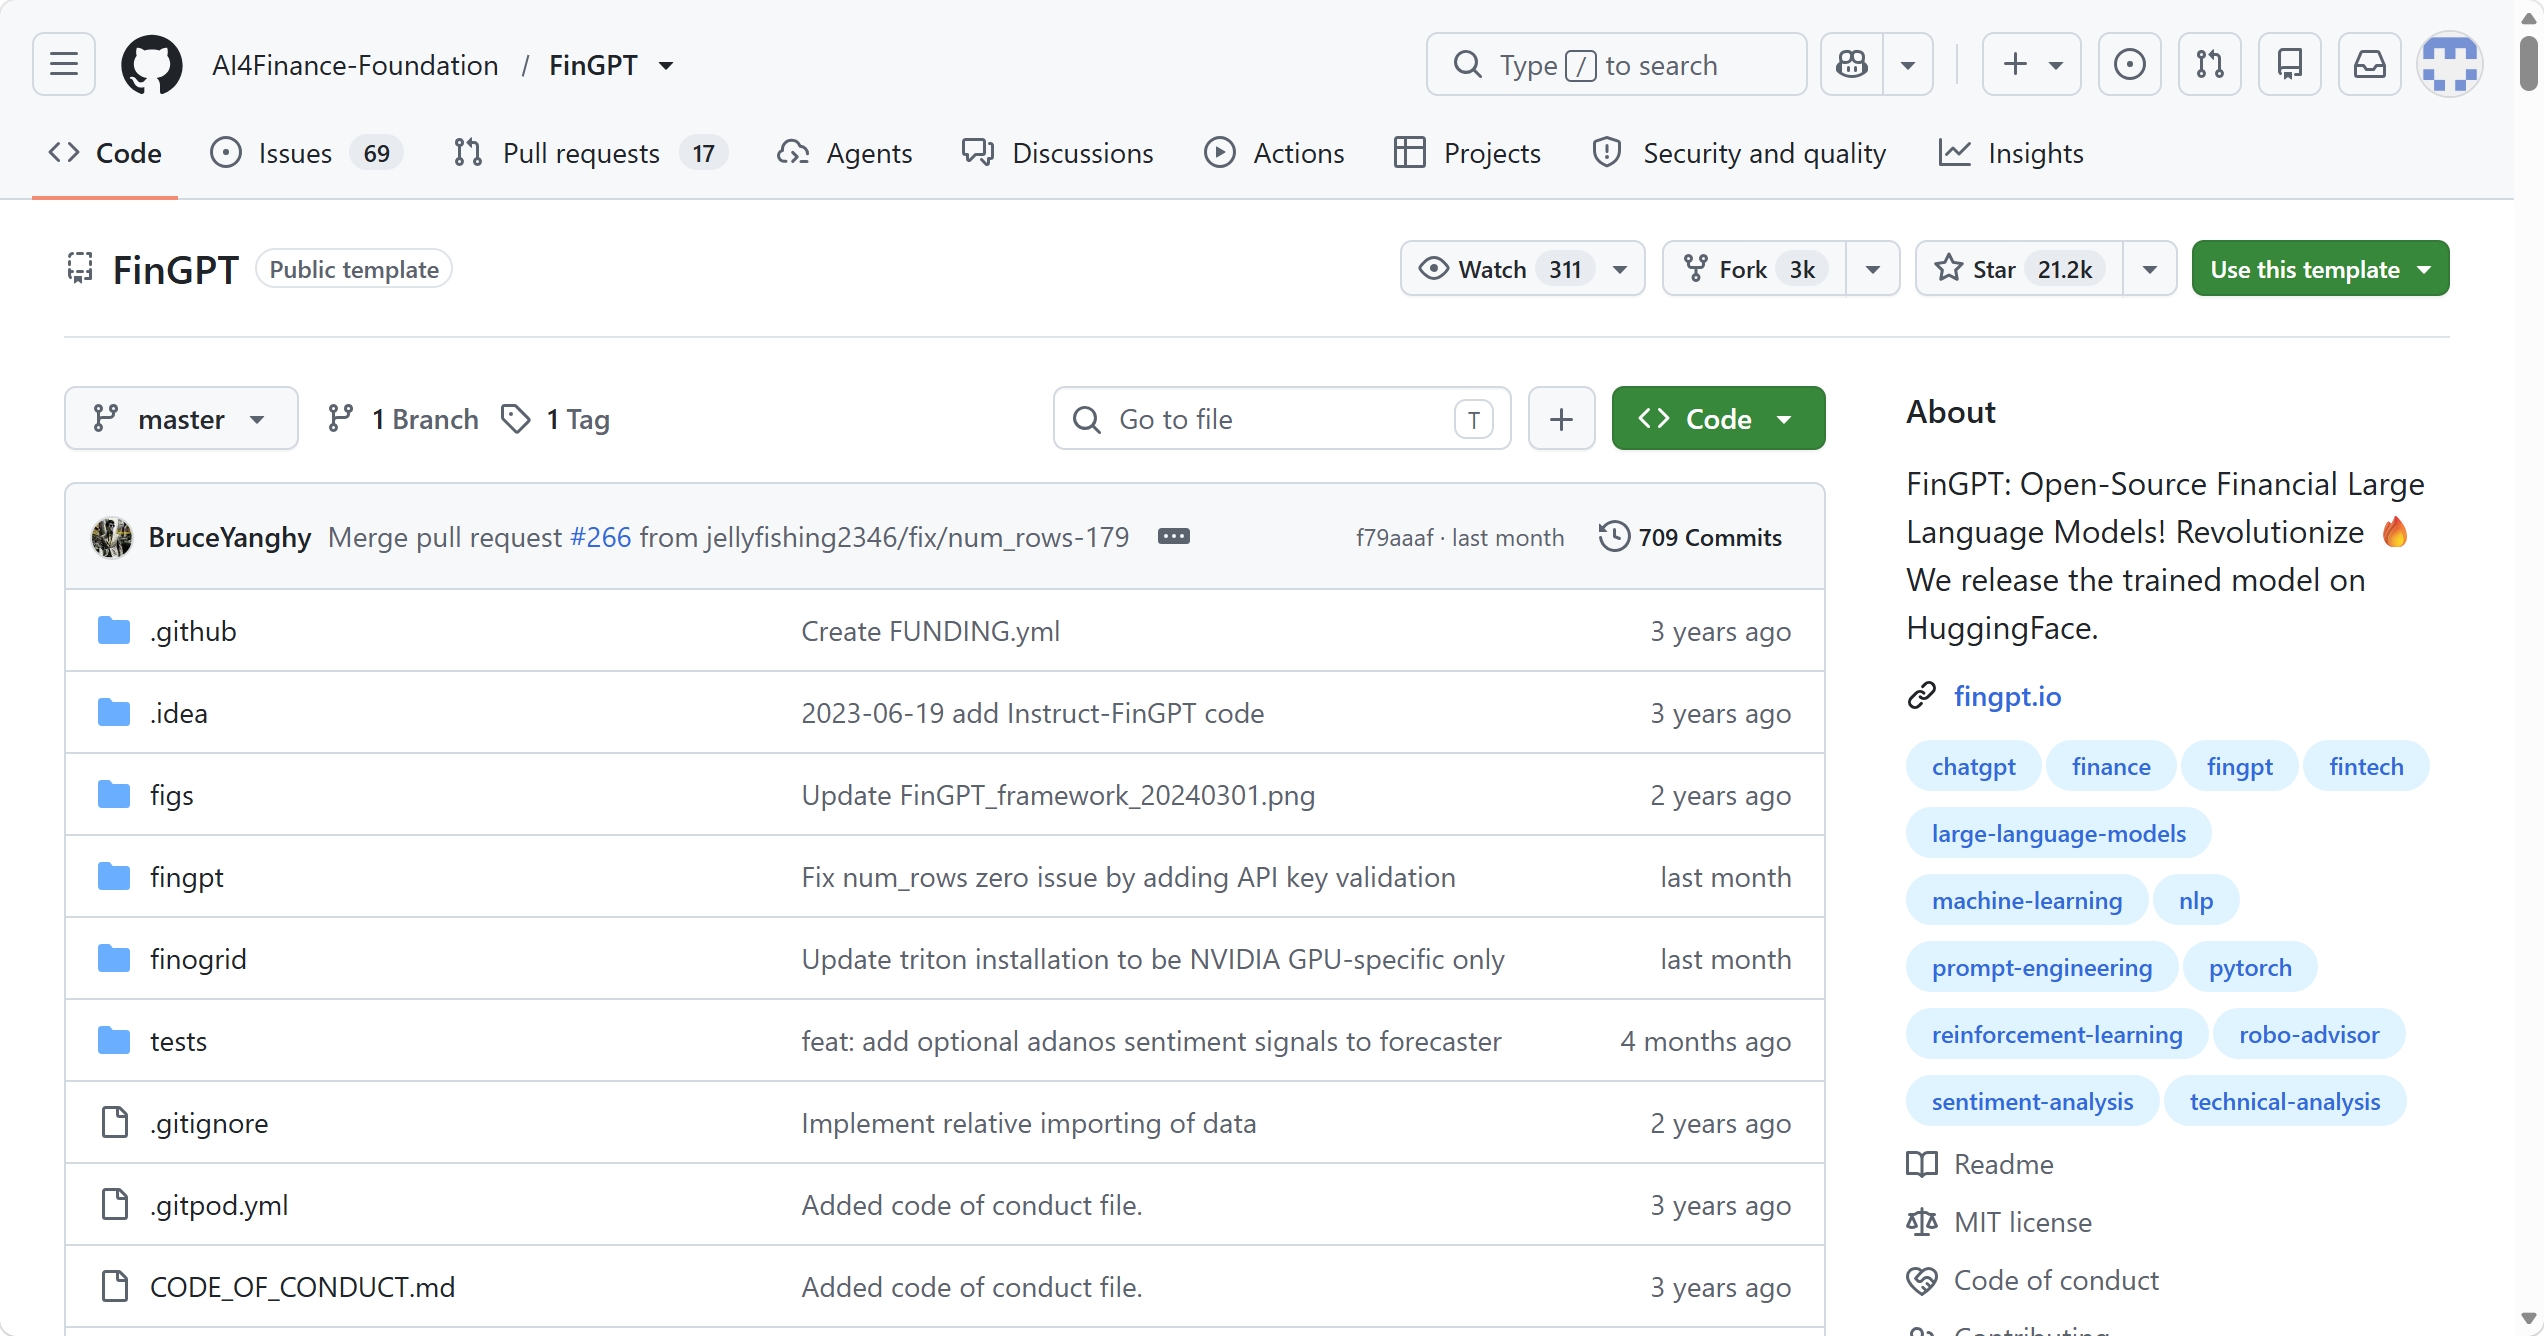Expand the Fork options dropdown
This screenshot has width=2544, height=1336.
point(1873,269)
